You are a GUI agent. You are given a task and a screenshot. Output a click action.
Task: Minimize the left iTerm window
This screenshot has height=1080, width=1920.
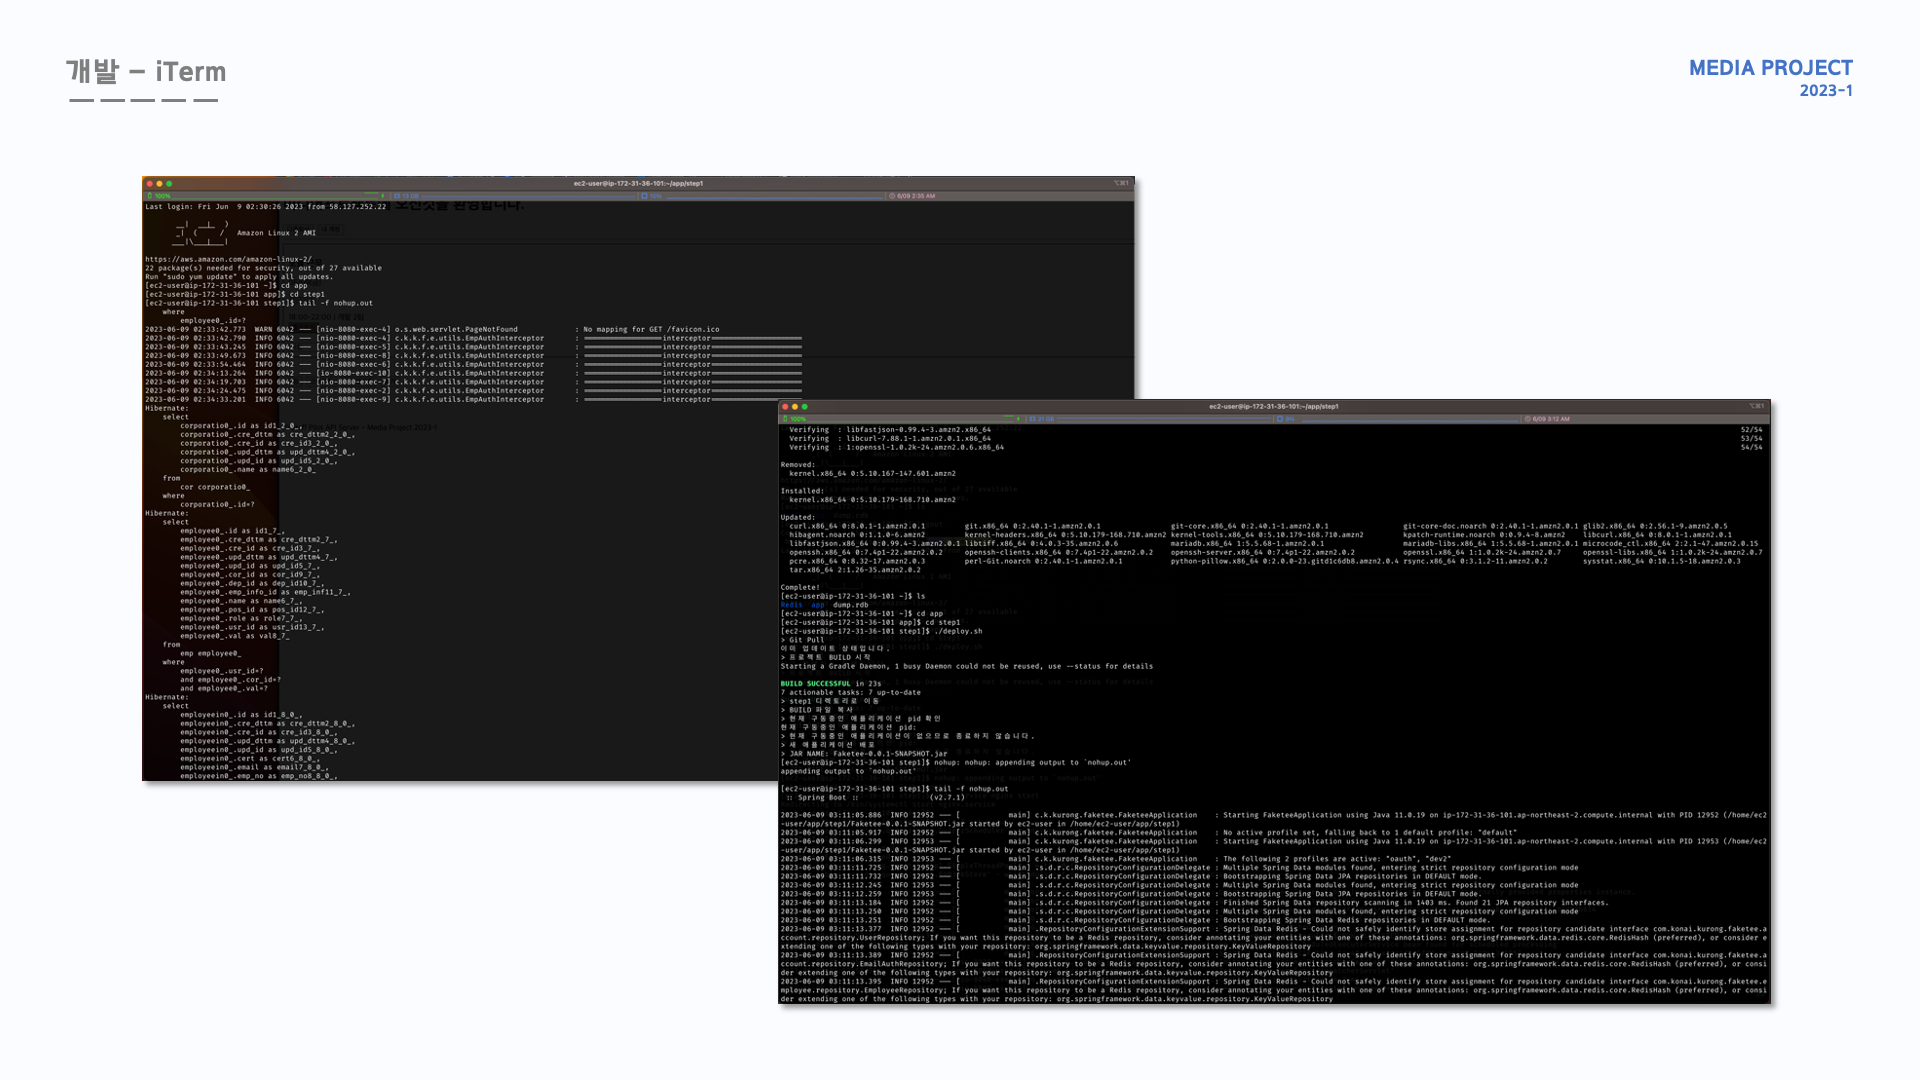point(159,184)
